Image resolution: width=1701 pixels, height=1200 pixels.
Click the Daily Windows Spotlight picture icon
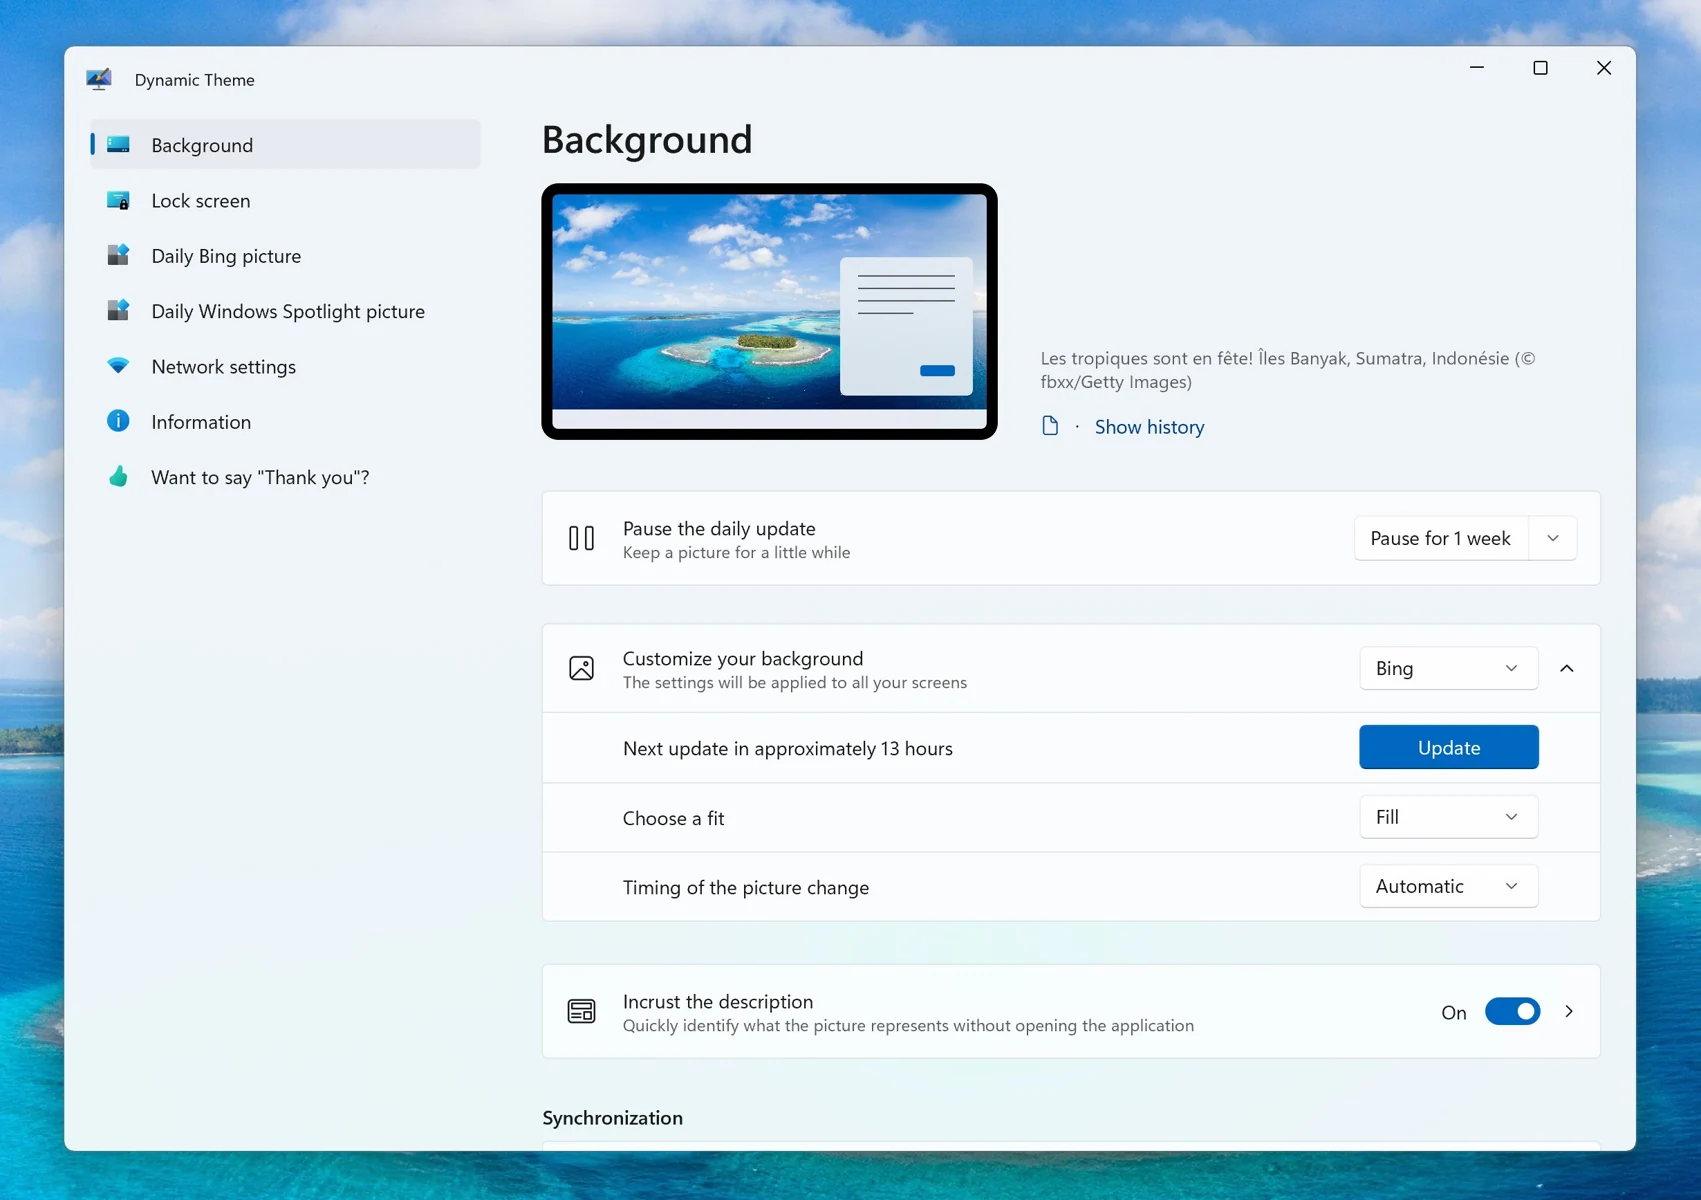tap(118, 311)
